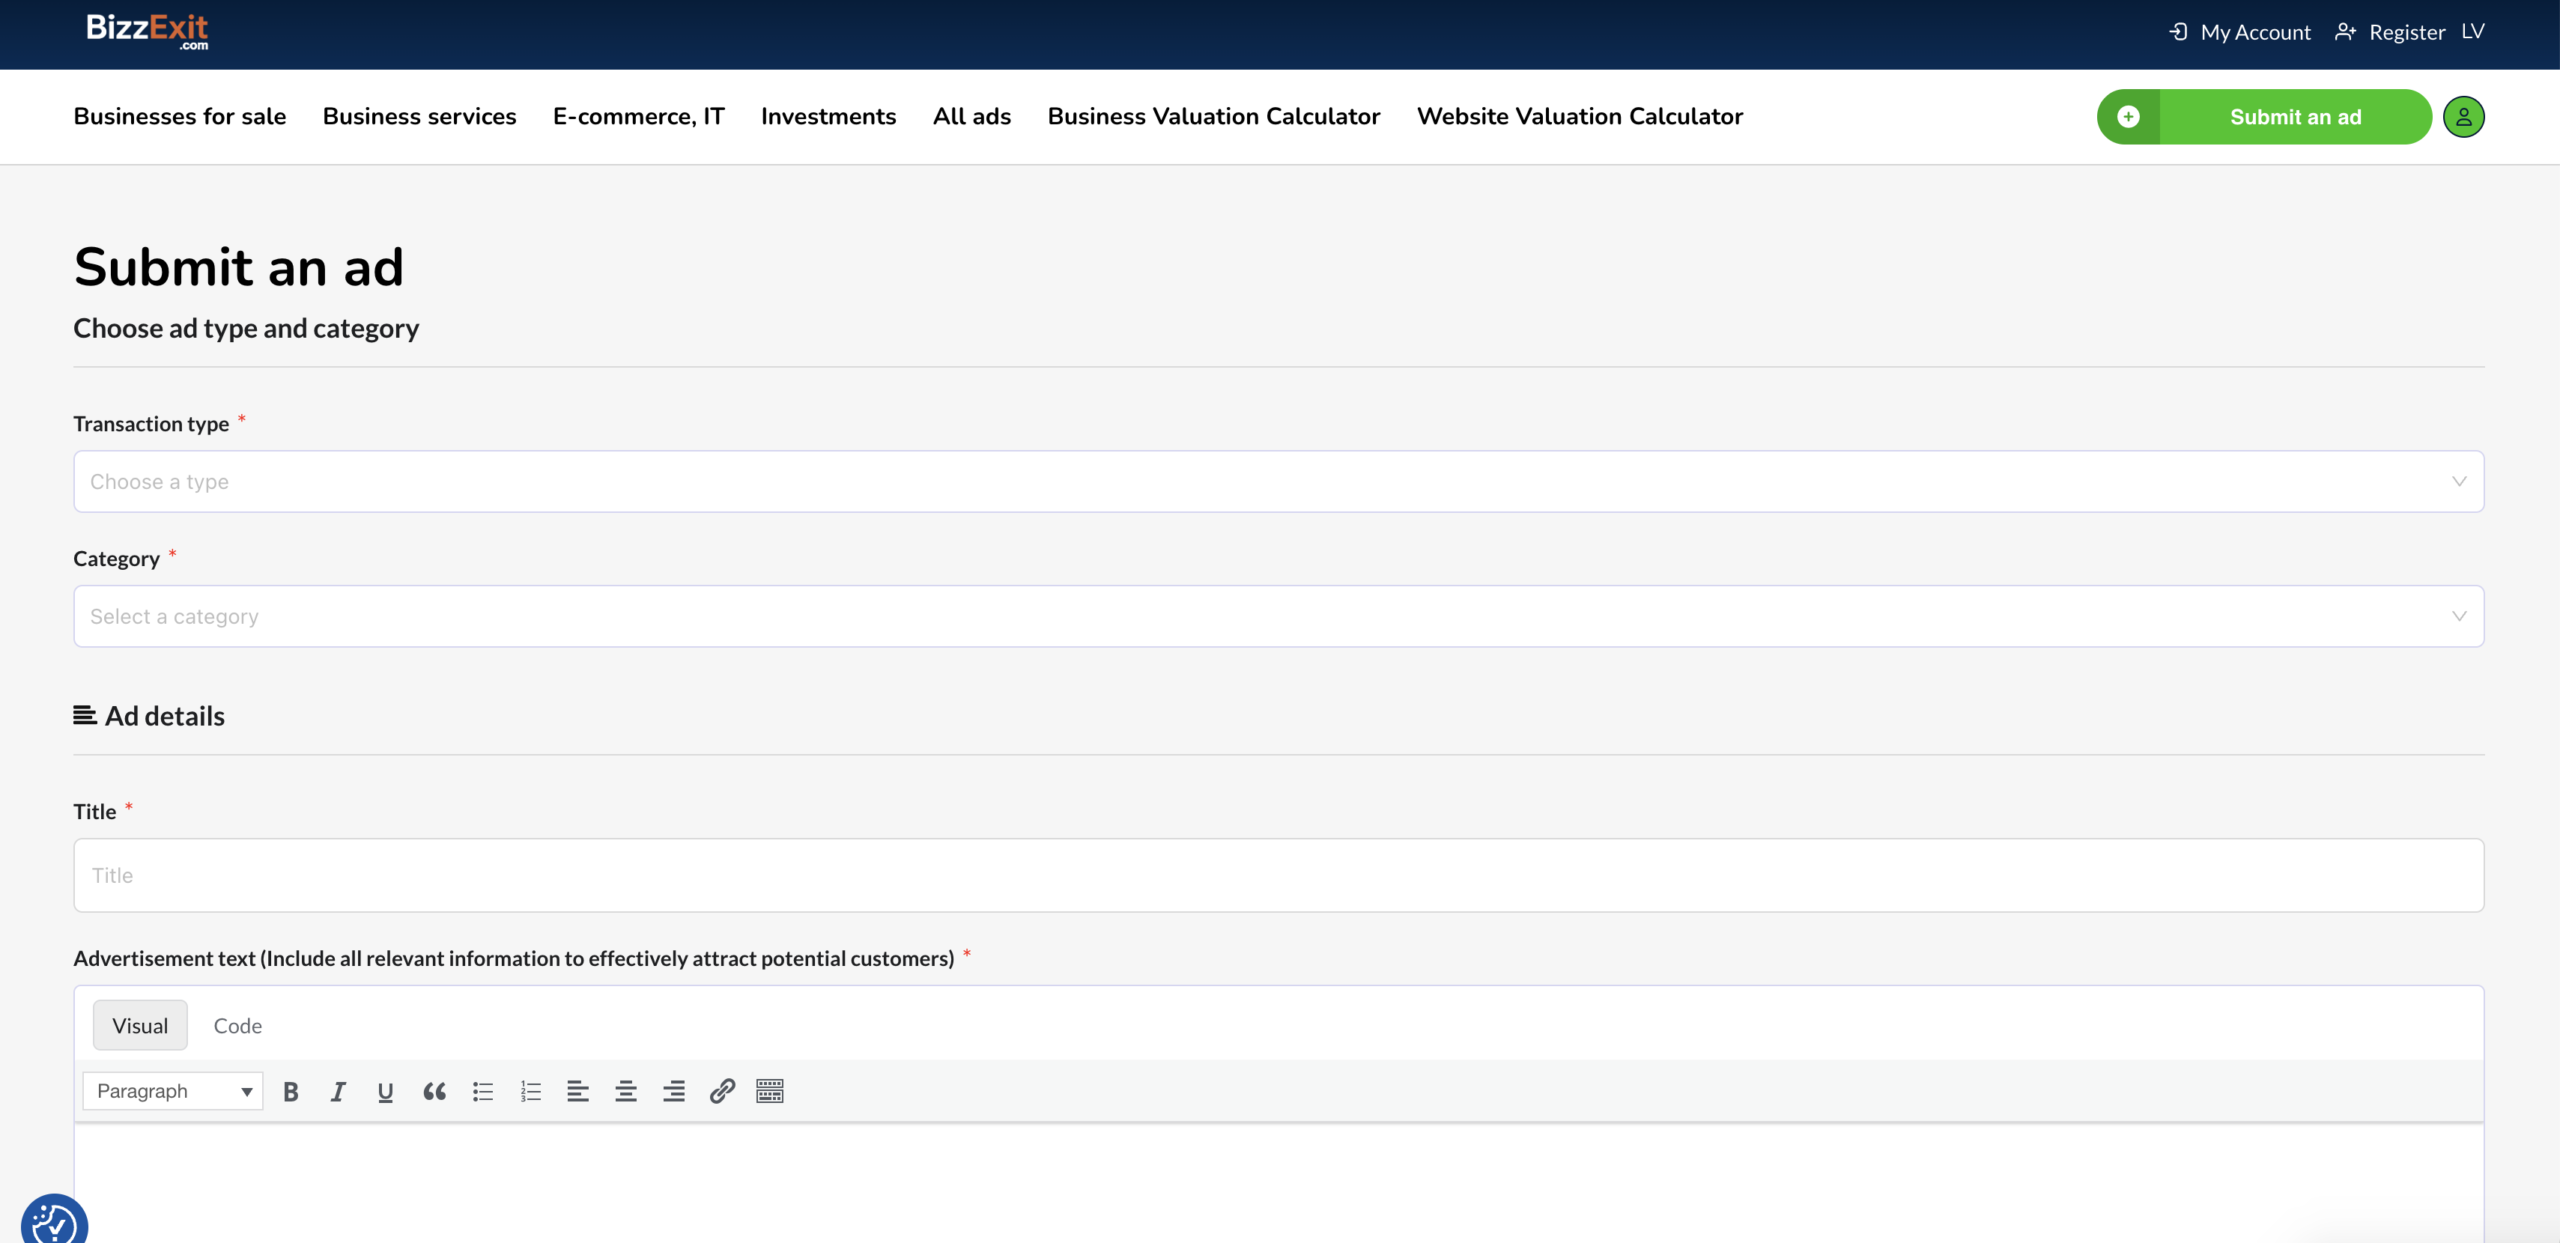The image size is (2560, 1243).
Task: Open the accessibility widget icon
Action: 54,1222
